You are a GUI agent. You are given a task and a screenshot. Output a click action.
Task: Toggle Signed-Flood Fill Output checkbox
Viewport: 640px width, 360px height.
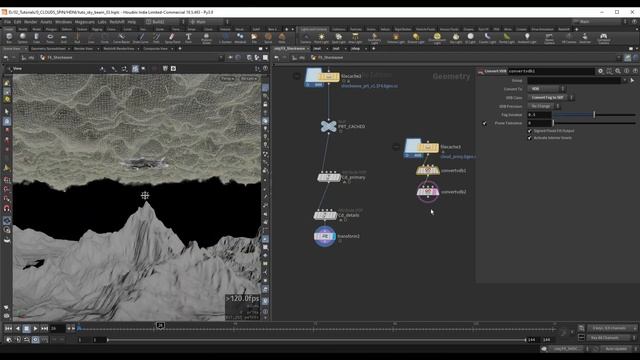[x=530, y=131]
